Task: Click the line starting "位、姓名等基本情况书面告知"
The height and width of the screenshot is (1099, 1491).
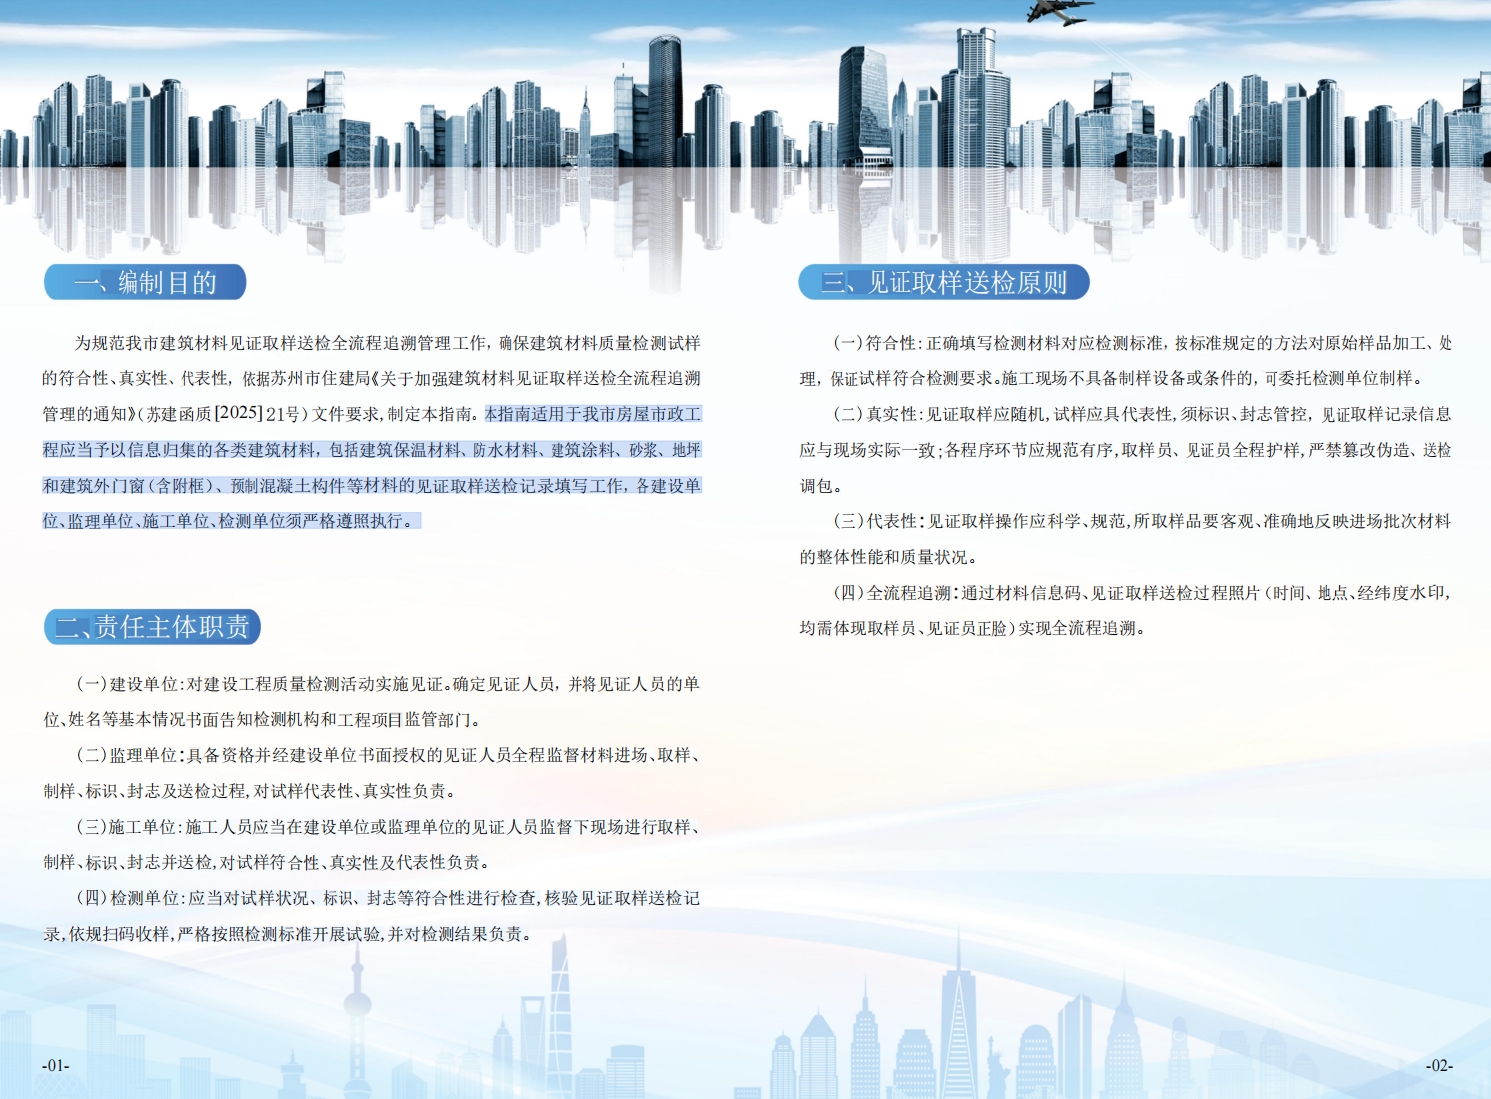Action: 264,720
